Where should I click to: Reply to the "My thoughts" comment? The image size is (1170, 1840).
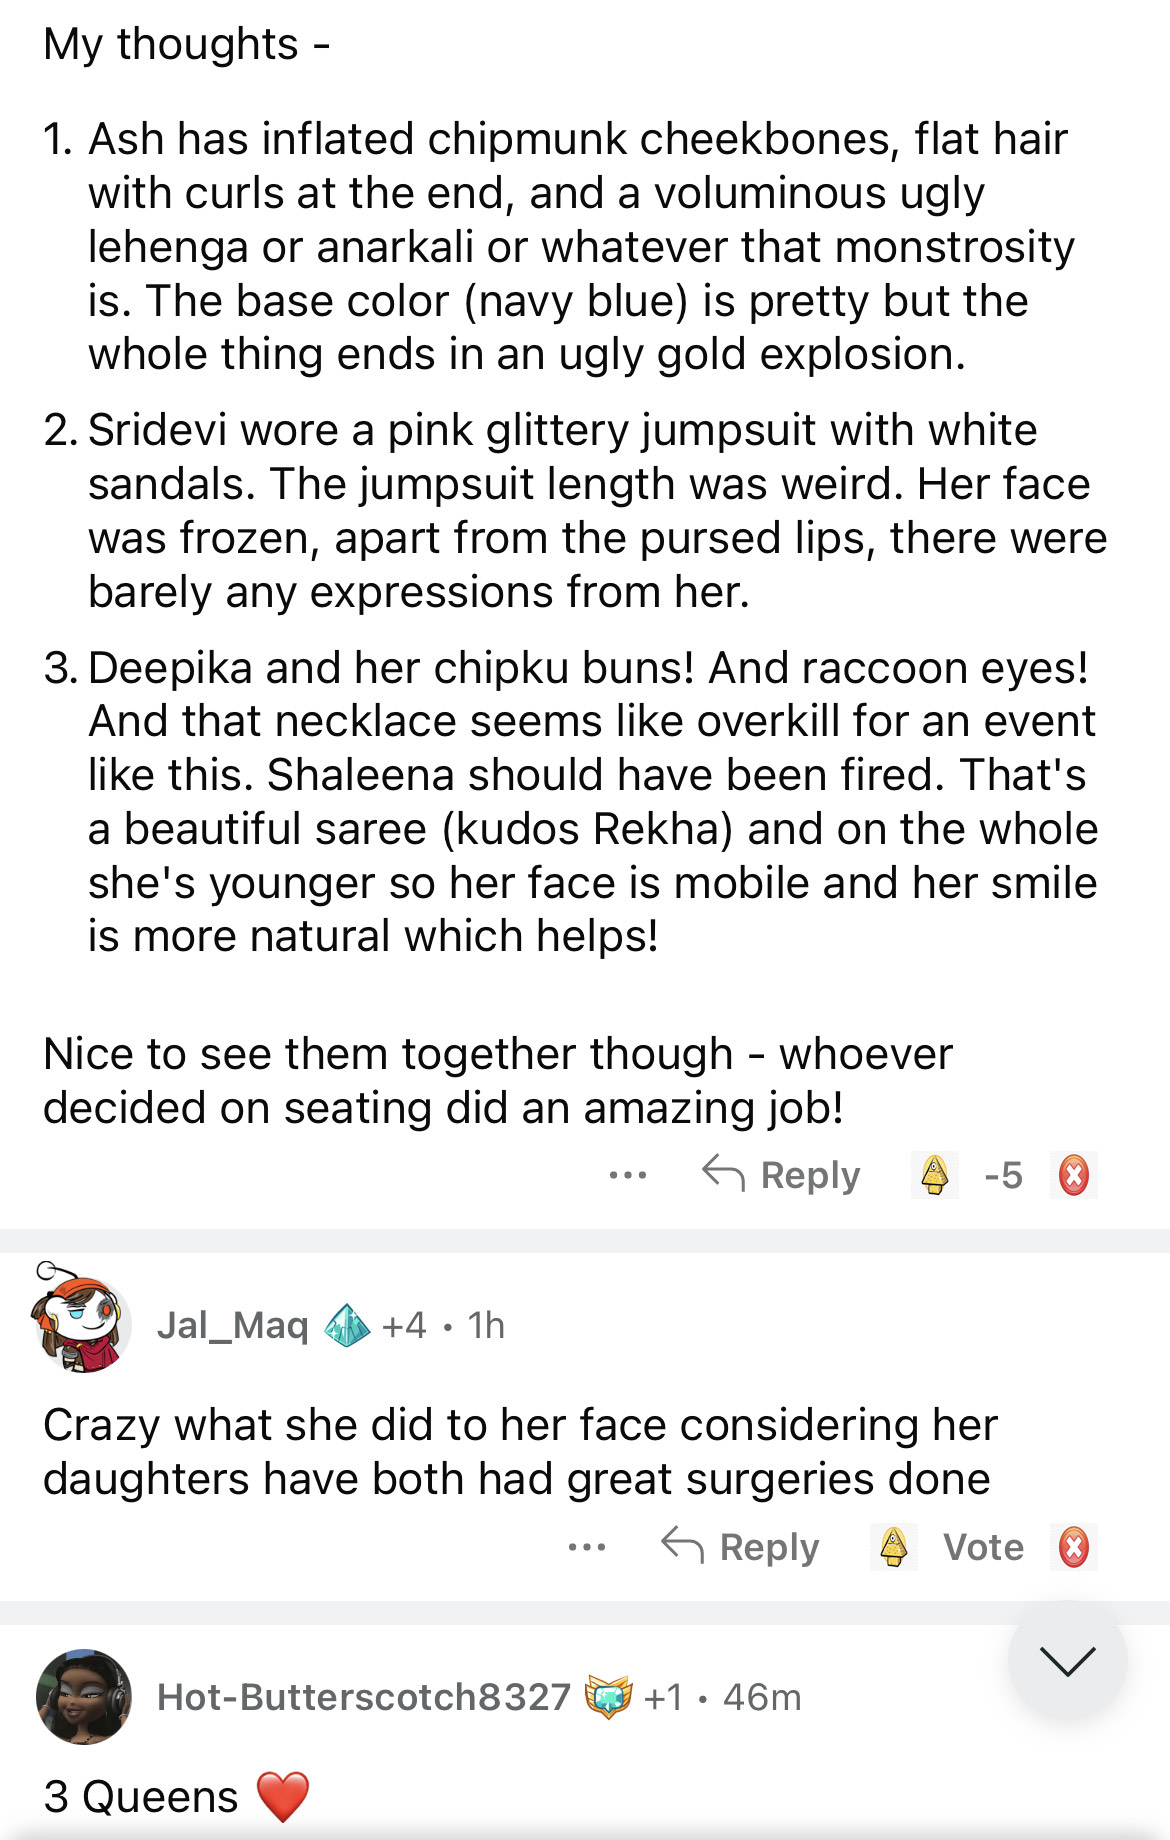pos(781,1175)
